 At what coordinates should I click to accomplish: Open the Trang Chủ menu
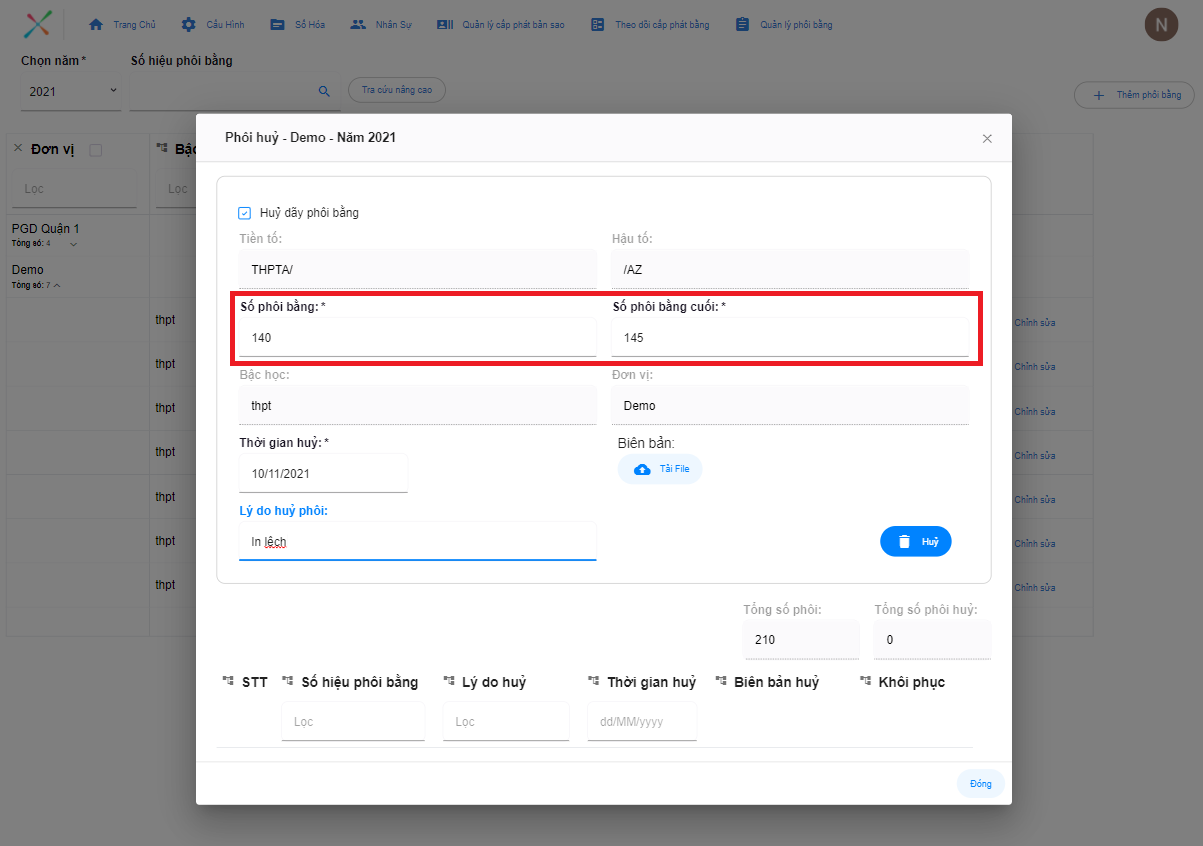[x=124, y=24]
